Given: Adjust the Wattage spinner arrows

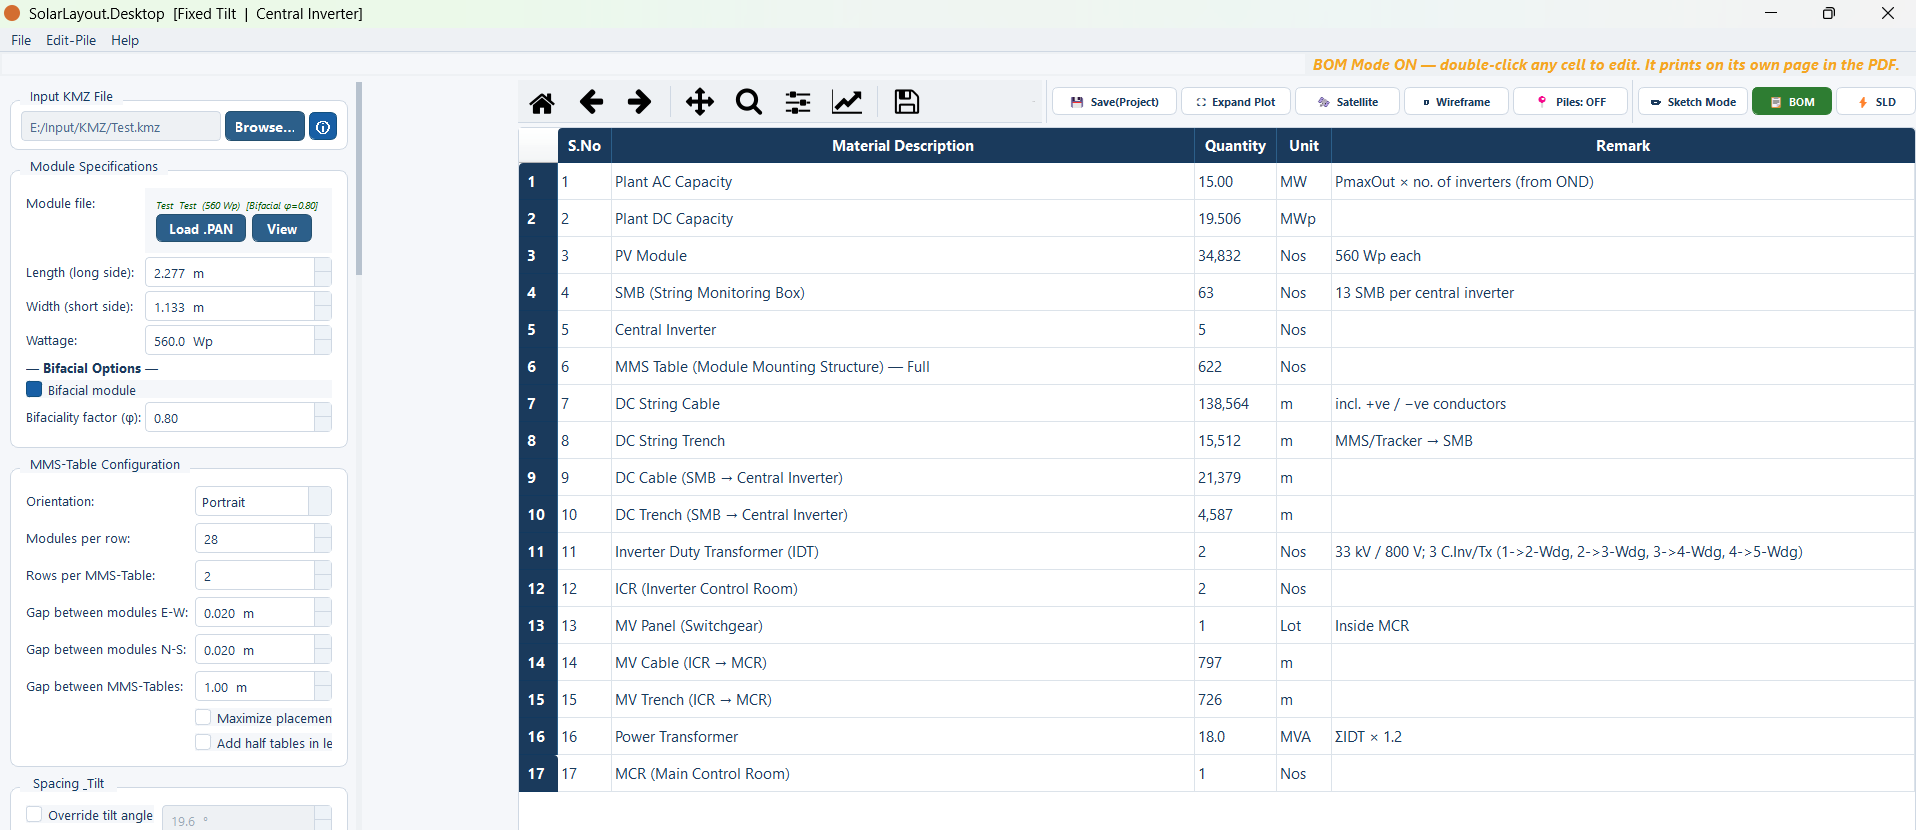Looking at the screenshot, I should (323, 340).
